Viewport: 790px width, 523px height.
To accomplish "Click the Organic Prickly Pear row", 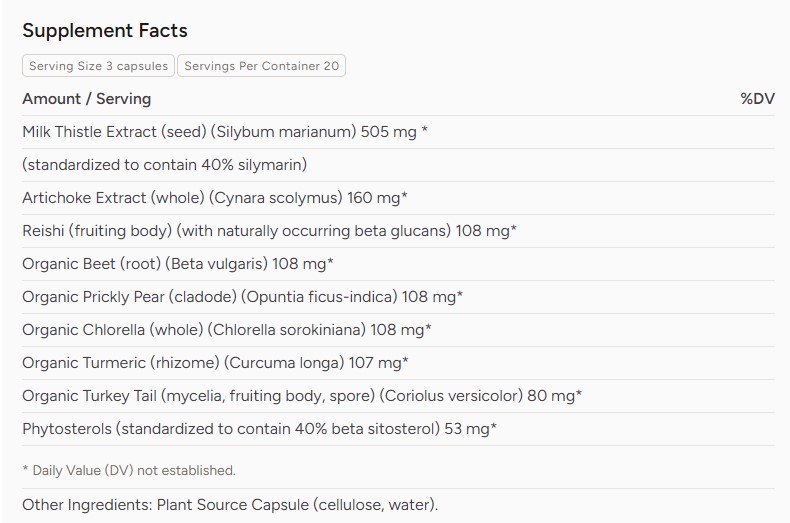I will [x=398, y=297].
